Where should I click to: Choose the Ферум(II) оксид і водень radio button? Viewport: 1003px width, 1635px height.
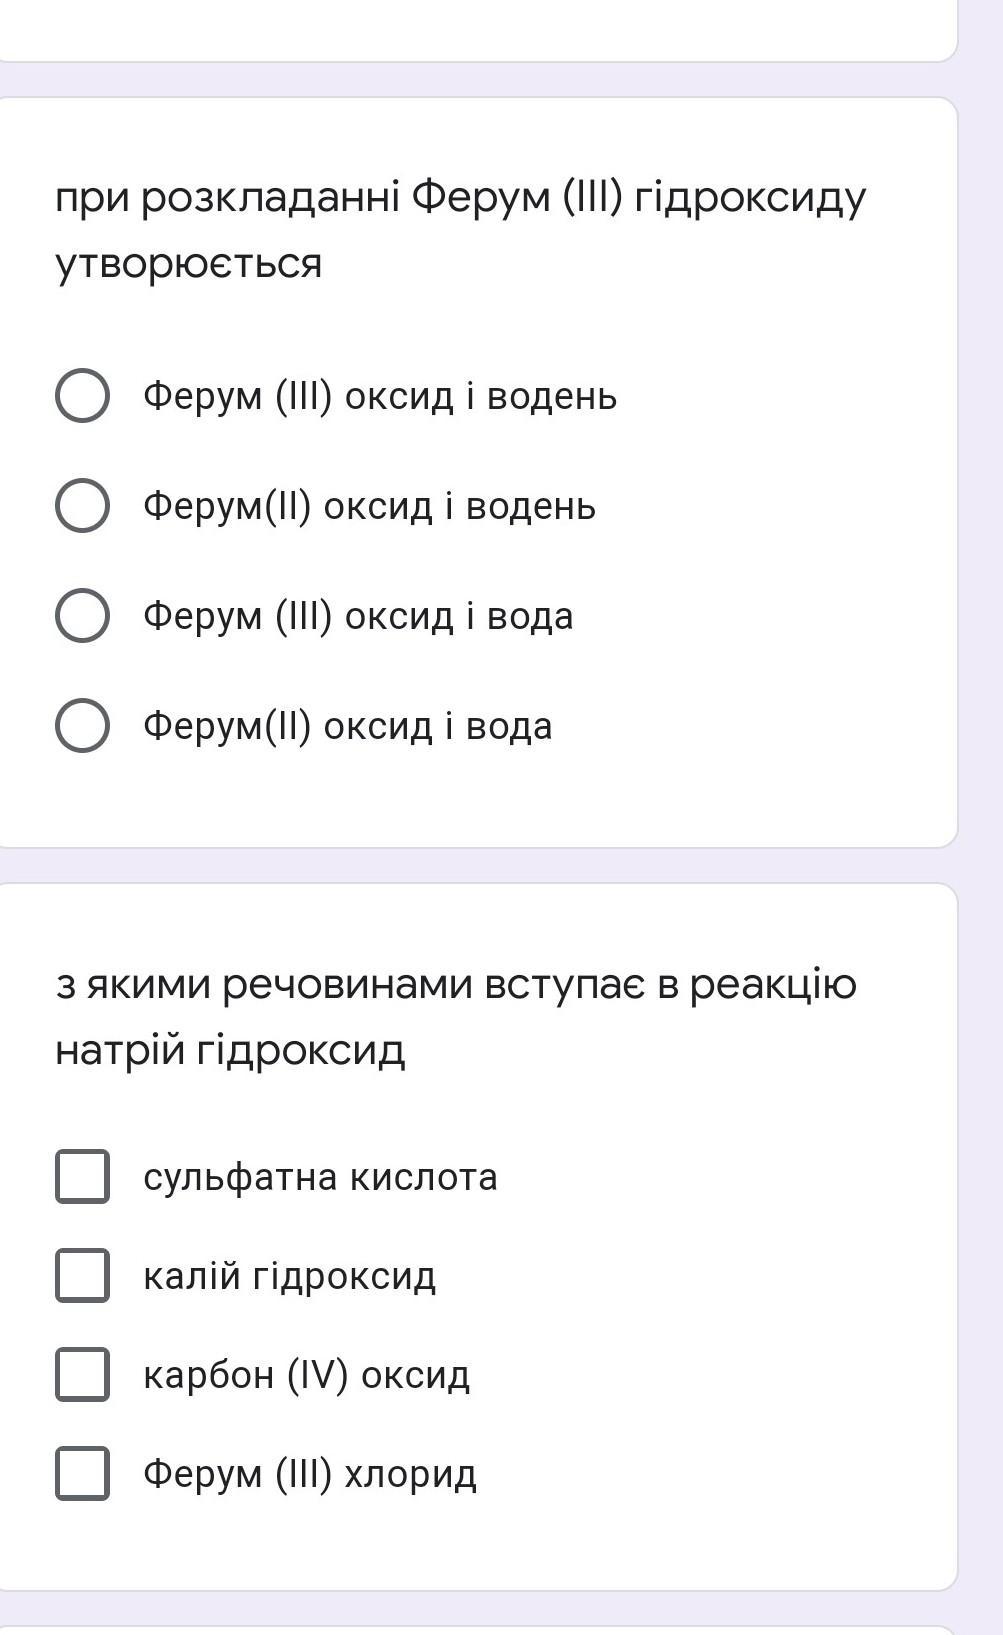click(x=82, y=506)
